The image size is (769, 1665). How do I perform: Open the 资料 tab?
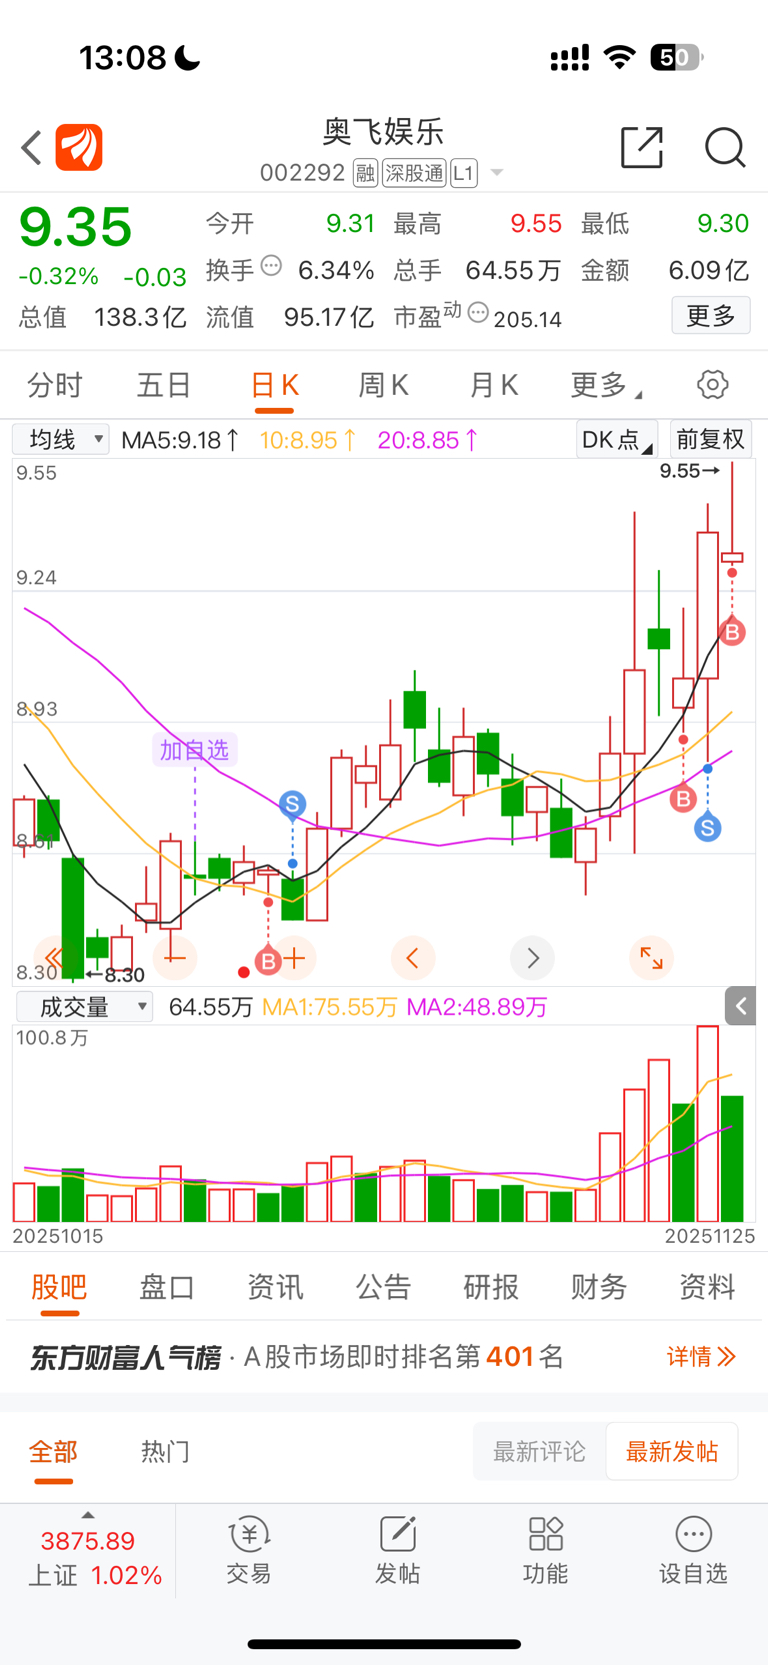point(707,1287)
